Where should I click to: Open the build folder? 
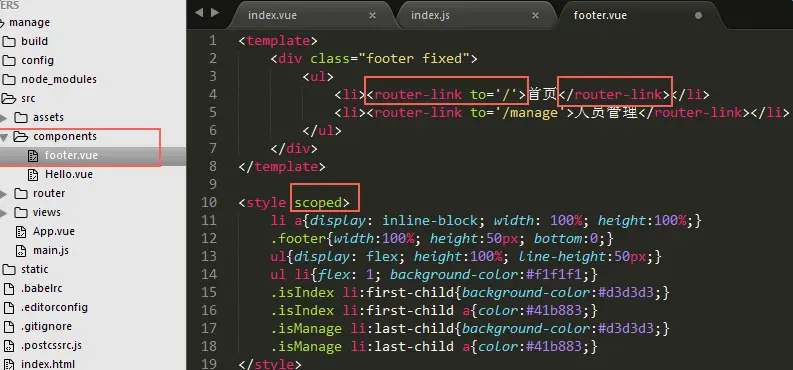coord(34,41)
